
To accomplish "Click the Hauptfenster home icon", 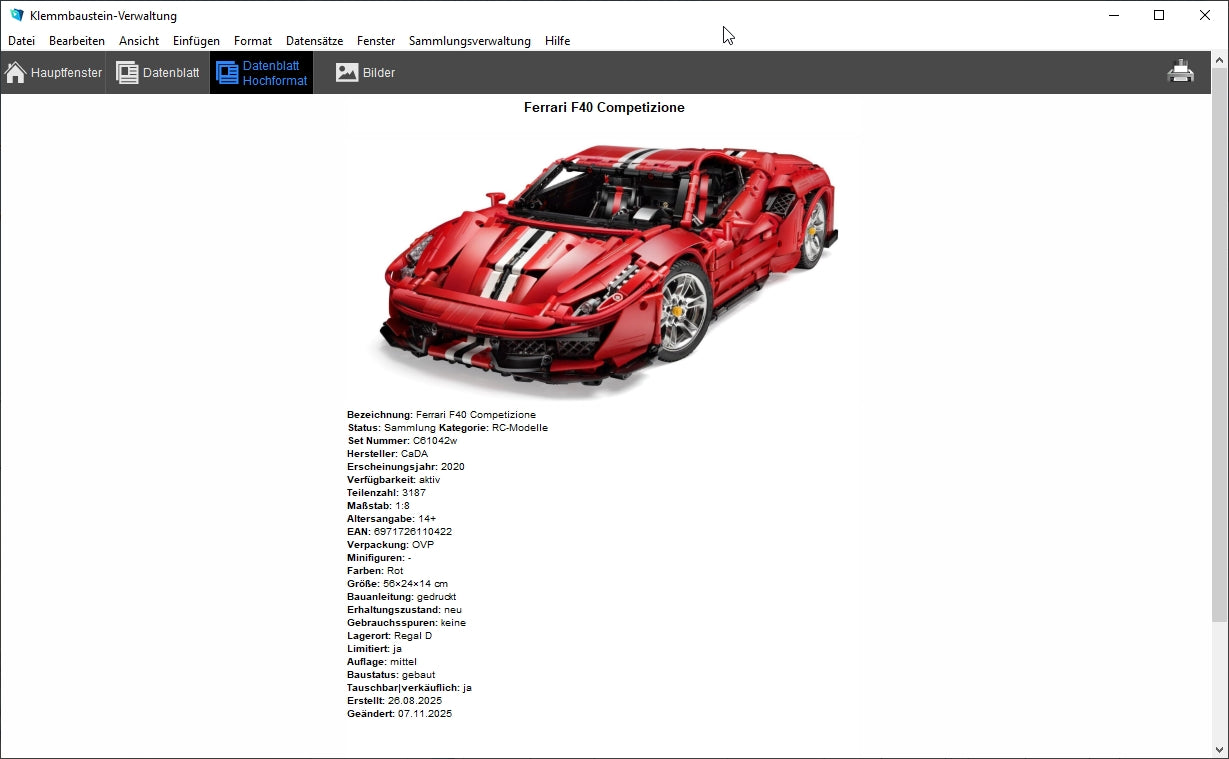I will pos(16,73).
